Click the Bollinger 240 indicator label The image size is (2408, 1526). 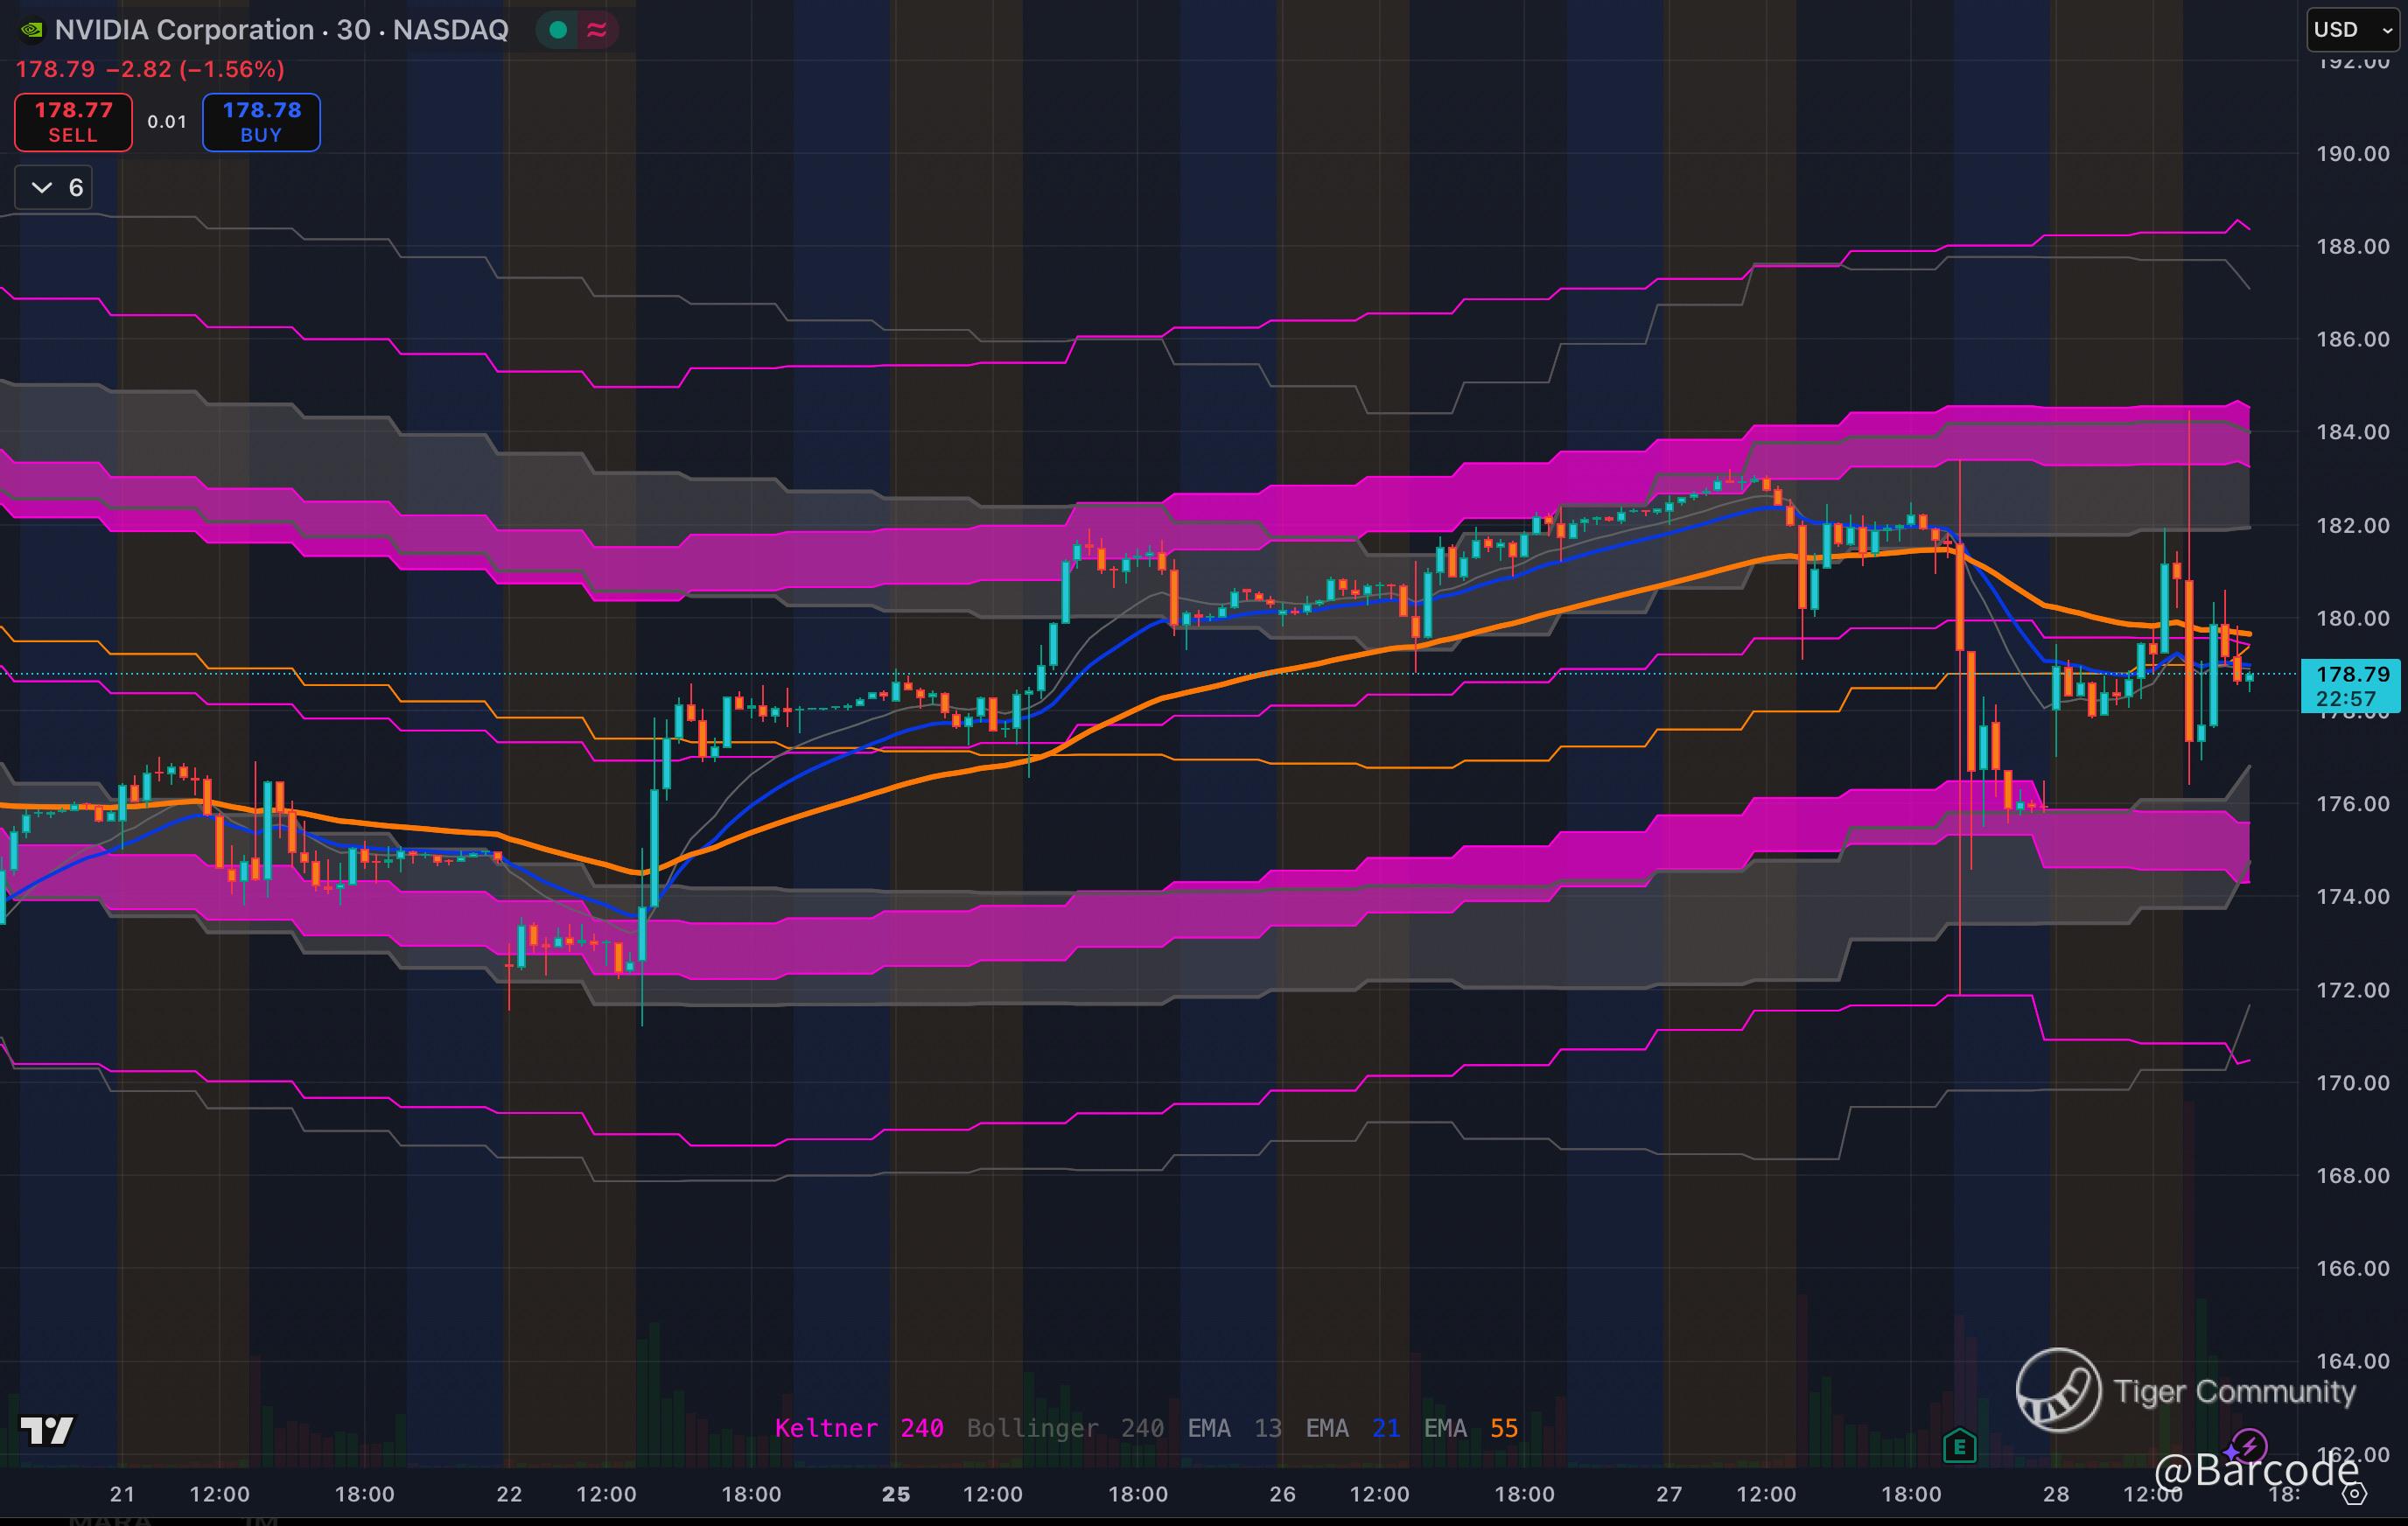pos(1064,1428)
